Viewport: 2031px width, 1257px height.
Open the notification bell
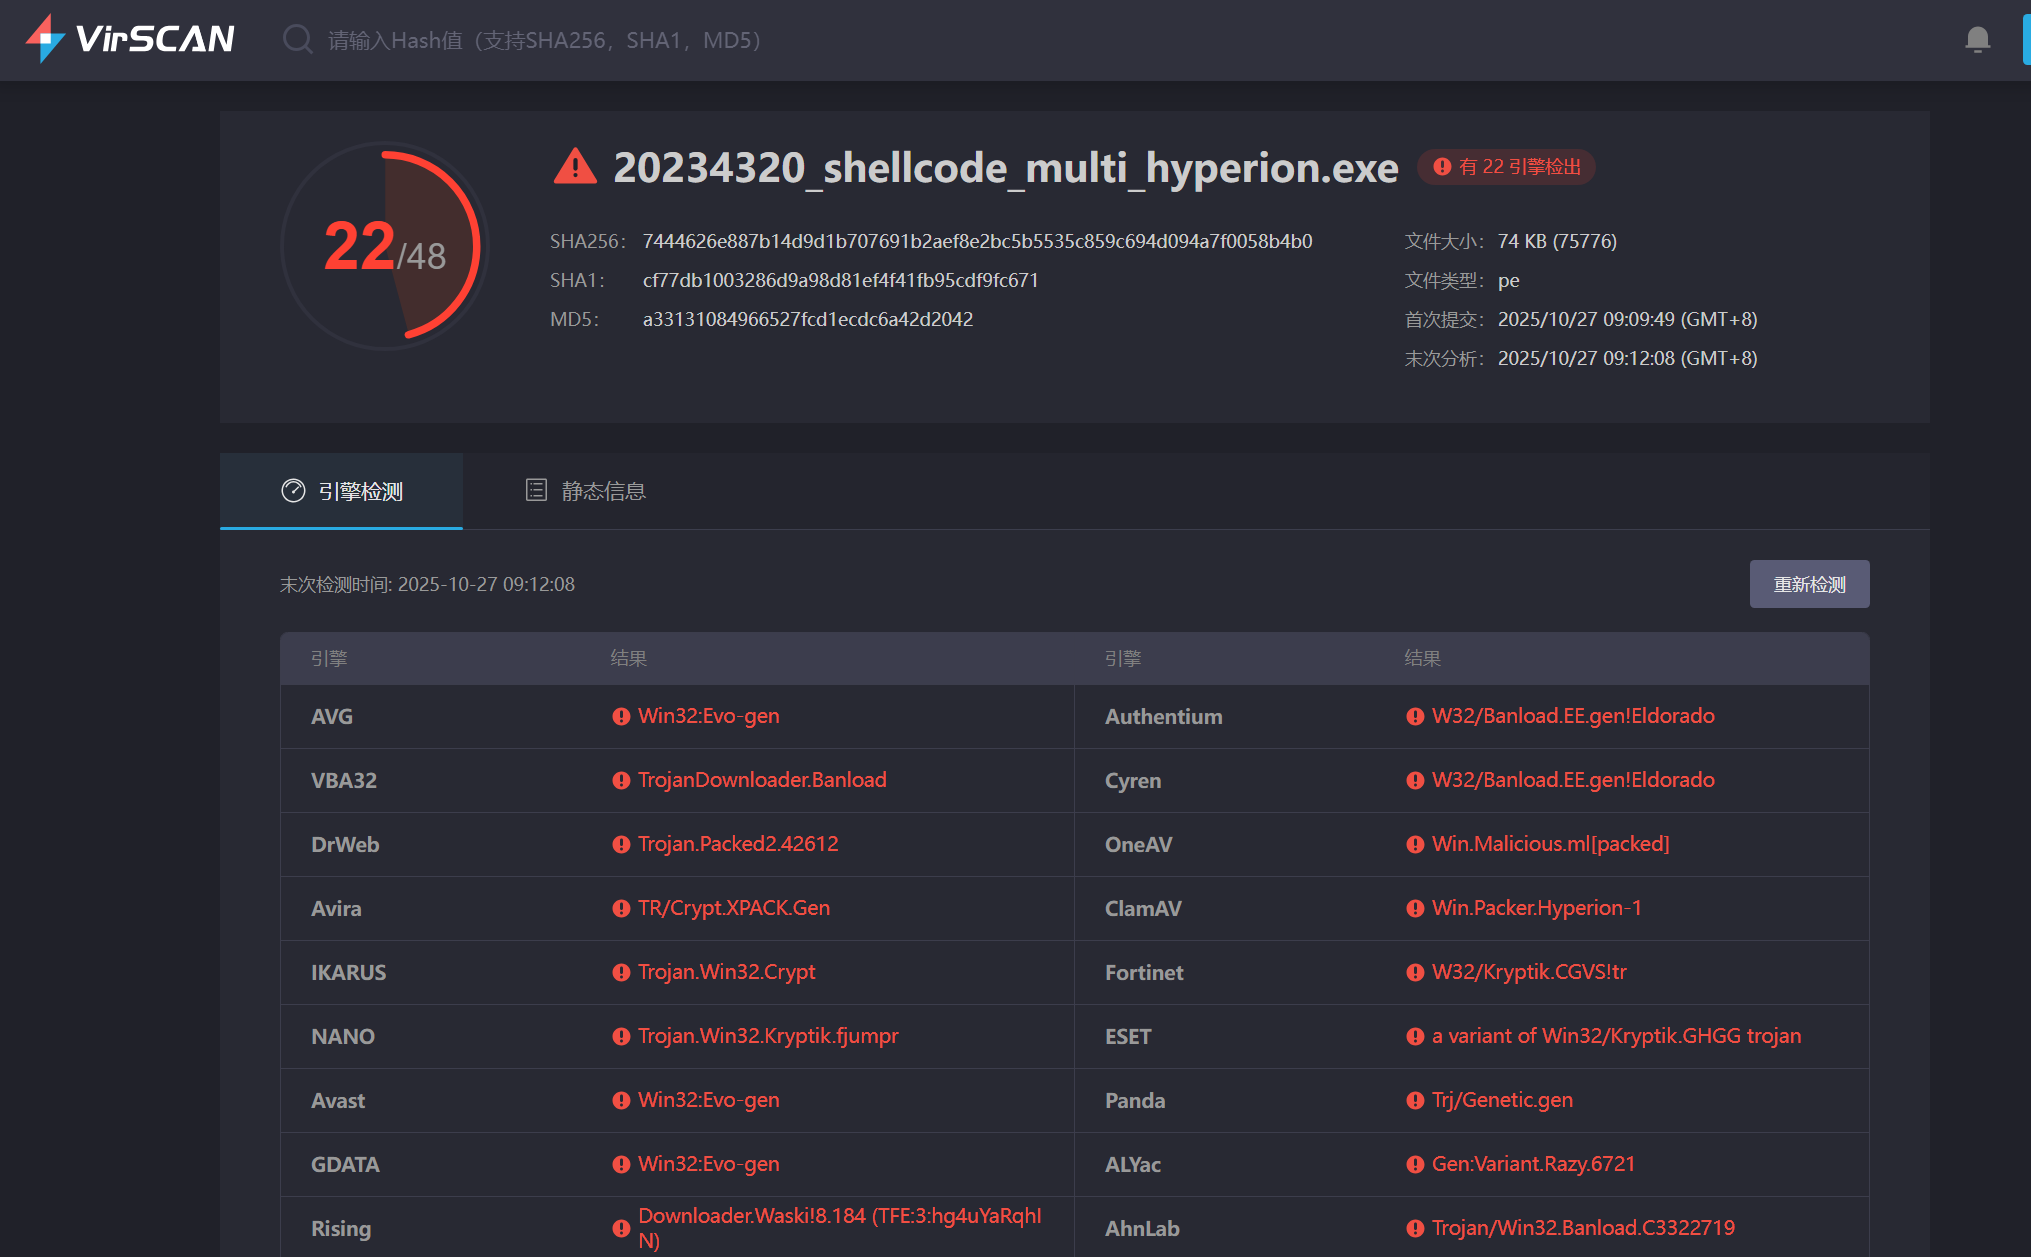(x=1977, y=40)
